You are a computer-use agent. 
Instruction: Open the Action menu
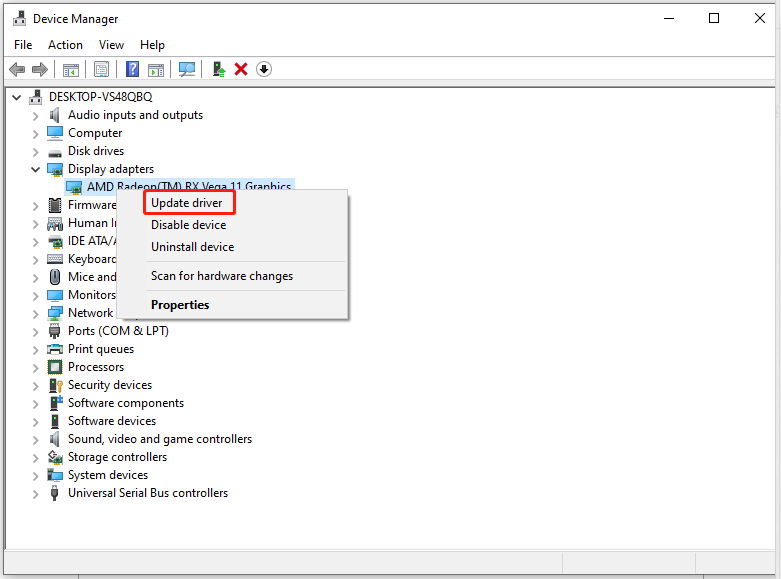coord(65,45)
